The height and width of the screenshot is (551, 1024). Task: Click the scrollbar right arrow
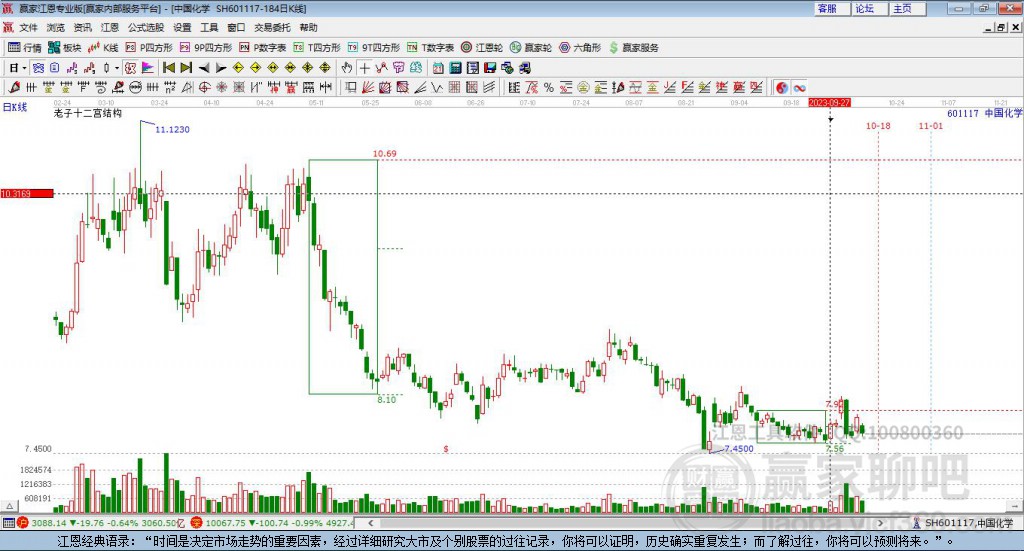[880, 523]
